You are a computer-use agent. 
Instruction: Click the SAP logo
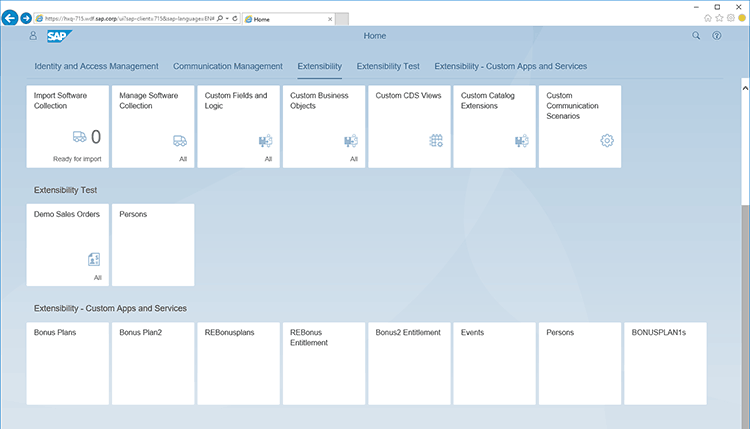pyautogui.click(x=59, y=36)
